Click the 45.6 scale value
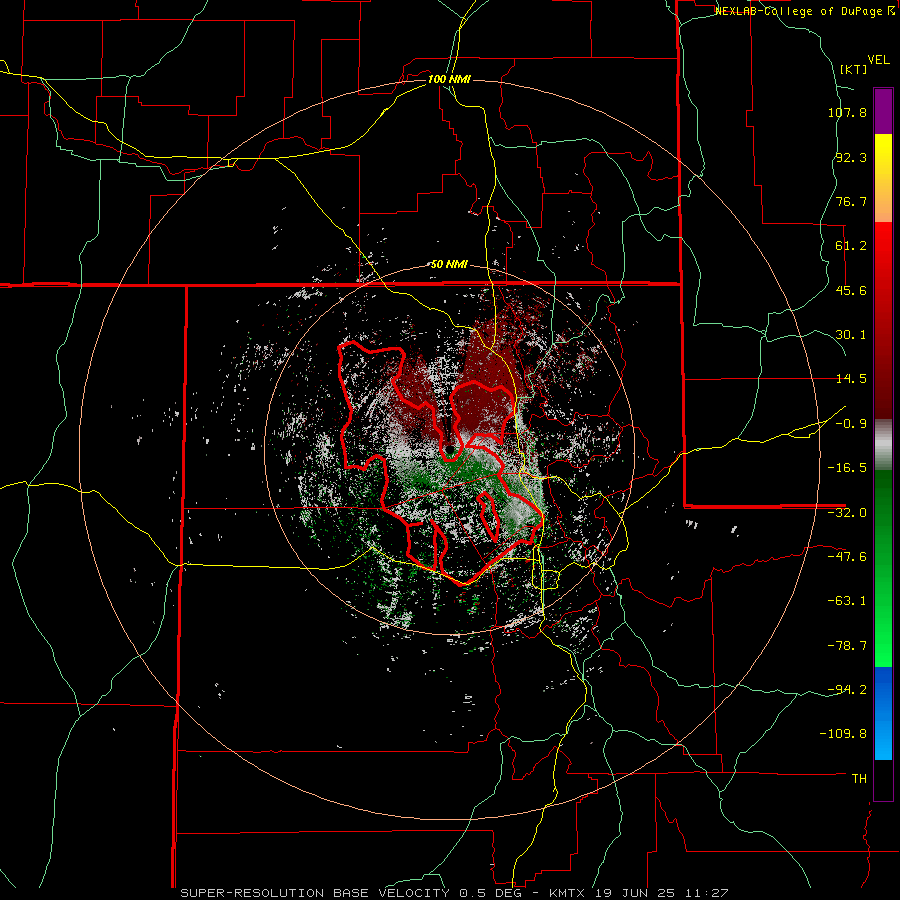The width and height of the screenshot is (900, 900). pos(851,290)
